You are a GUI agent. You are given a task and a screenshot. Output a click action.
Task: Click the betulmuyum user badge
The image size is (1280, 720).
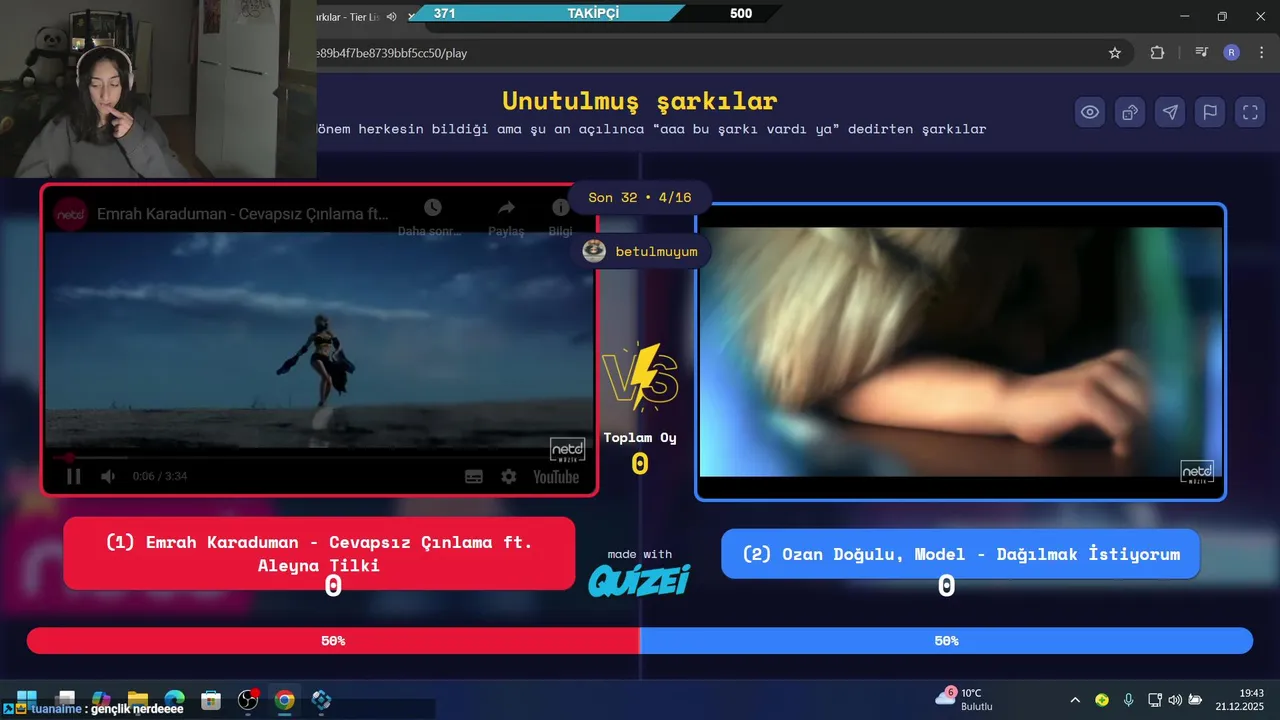tap(641, 251)
